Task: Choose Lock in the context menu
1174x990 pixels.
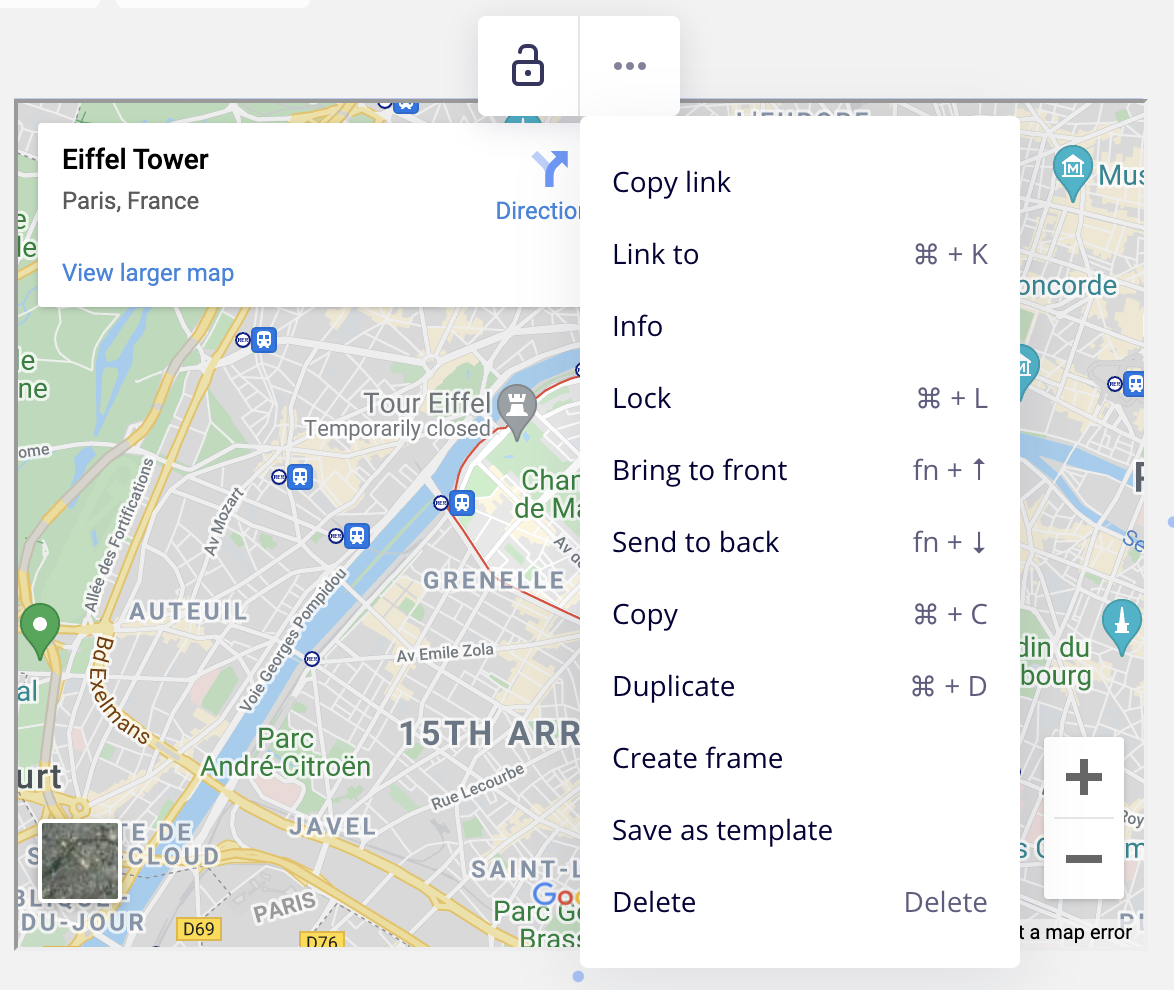Action: tap(642, 399)
